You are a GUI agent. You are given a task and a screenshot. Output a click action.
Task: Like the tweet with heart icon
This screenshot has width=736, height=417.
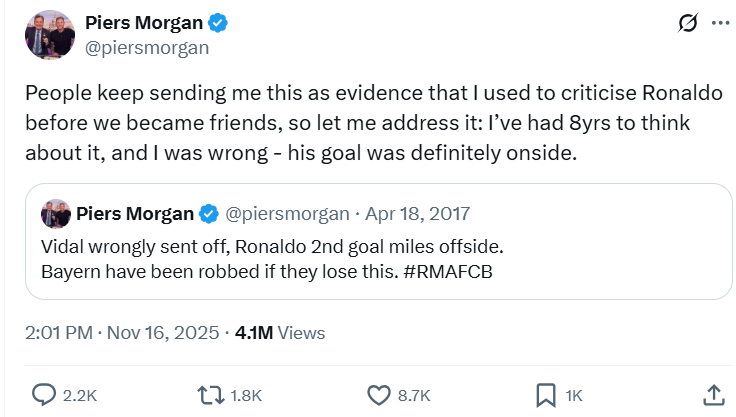point(378,395)
